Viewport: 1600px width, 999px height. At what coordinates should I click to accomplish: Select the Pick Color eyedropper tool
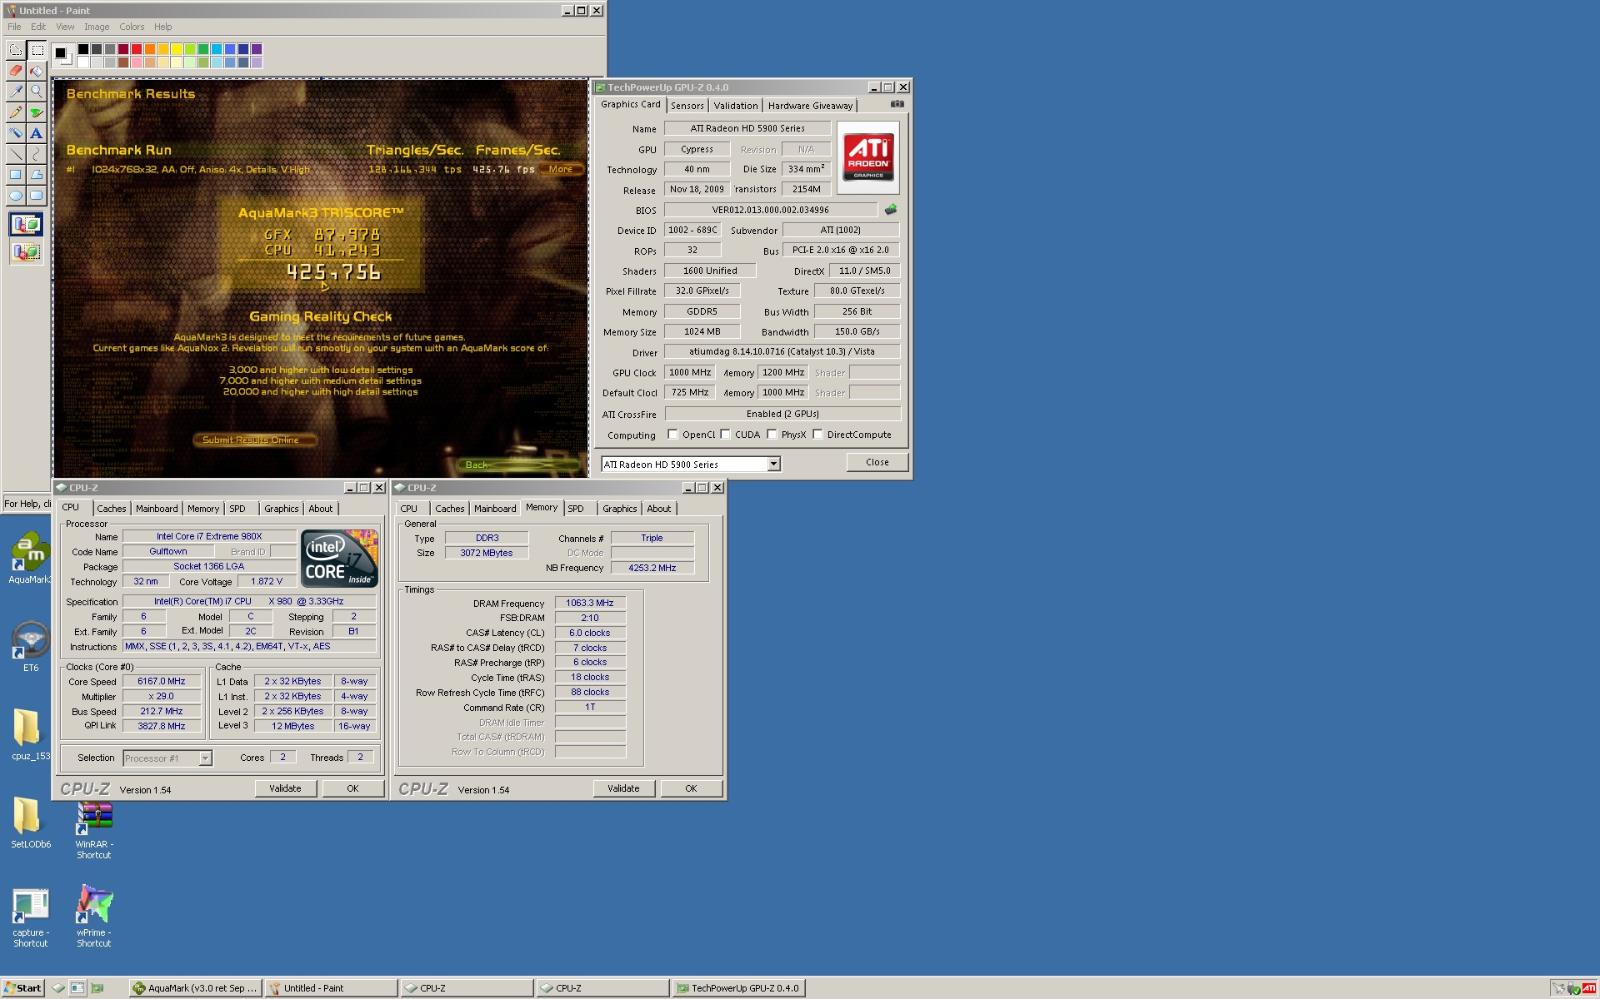(x=16, y=91)
